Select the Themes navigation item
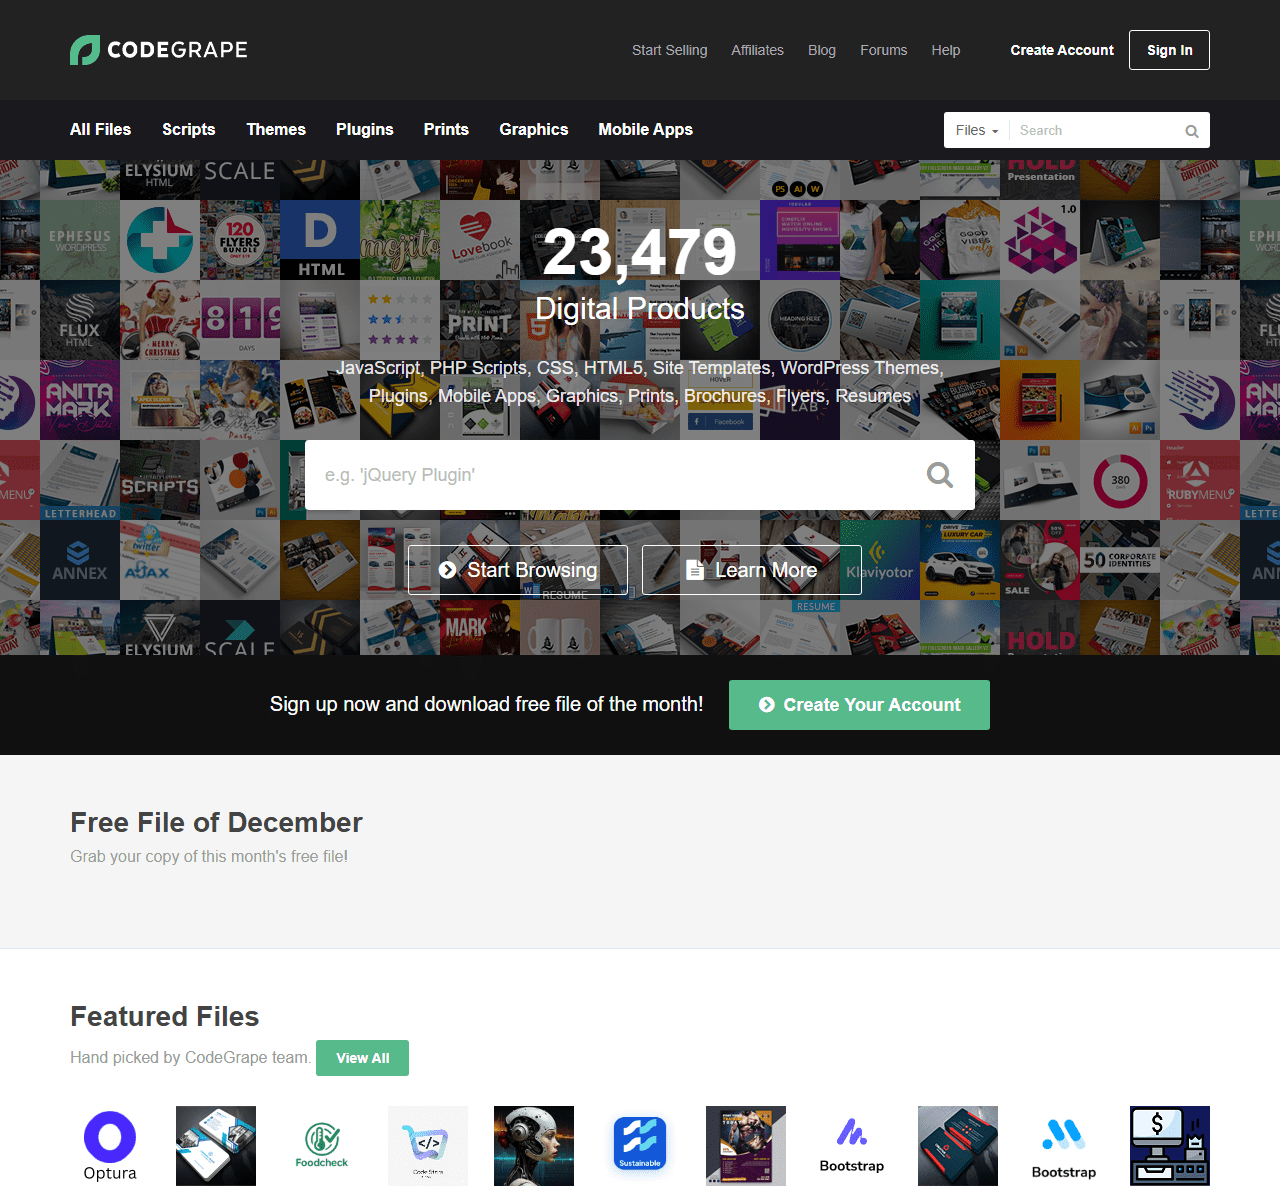This screenshot has width=1280, height=1200. tap(276, 130)
